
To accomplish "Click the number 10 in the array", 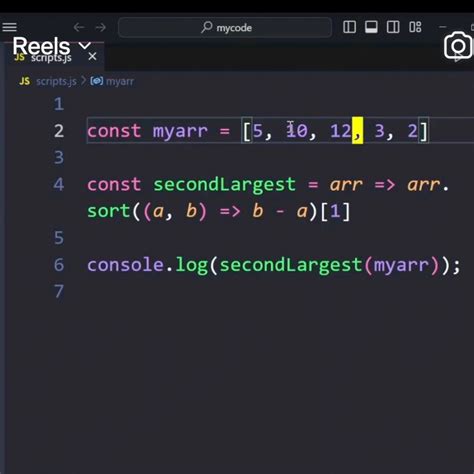I will [297, 131].
